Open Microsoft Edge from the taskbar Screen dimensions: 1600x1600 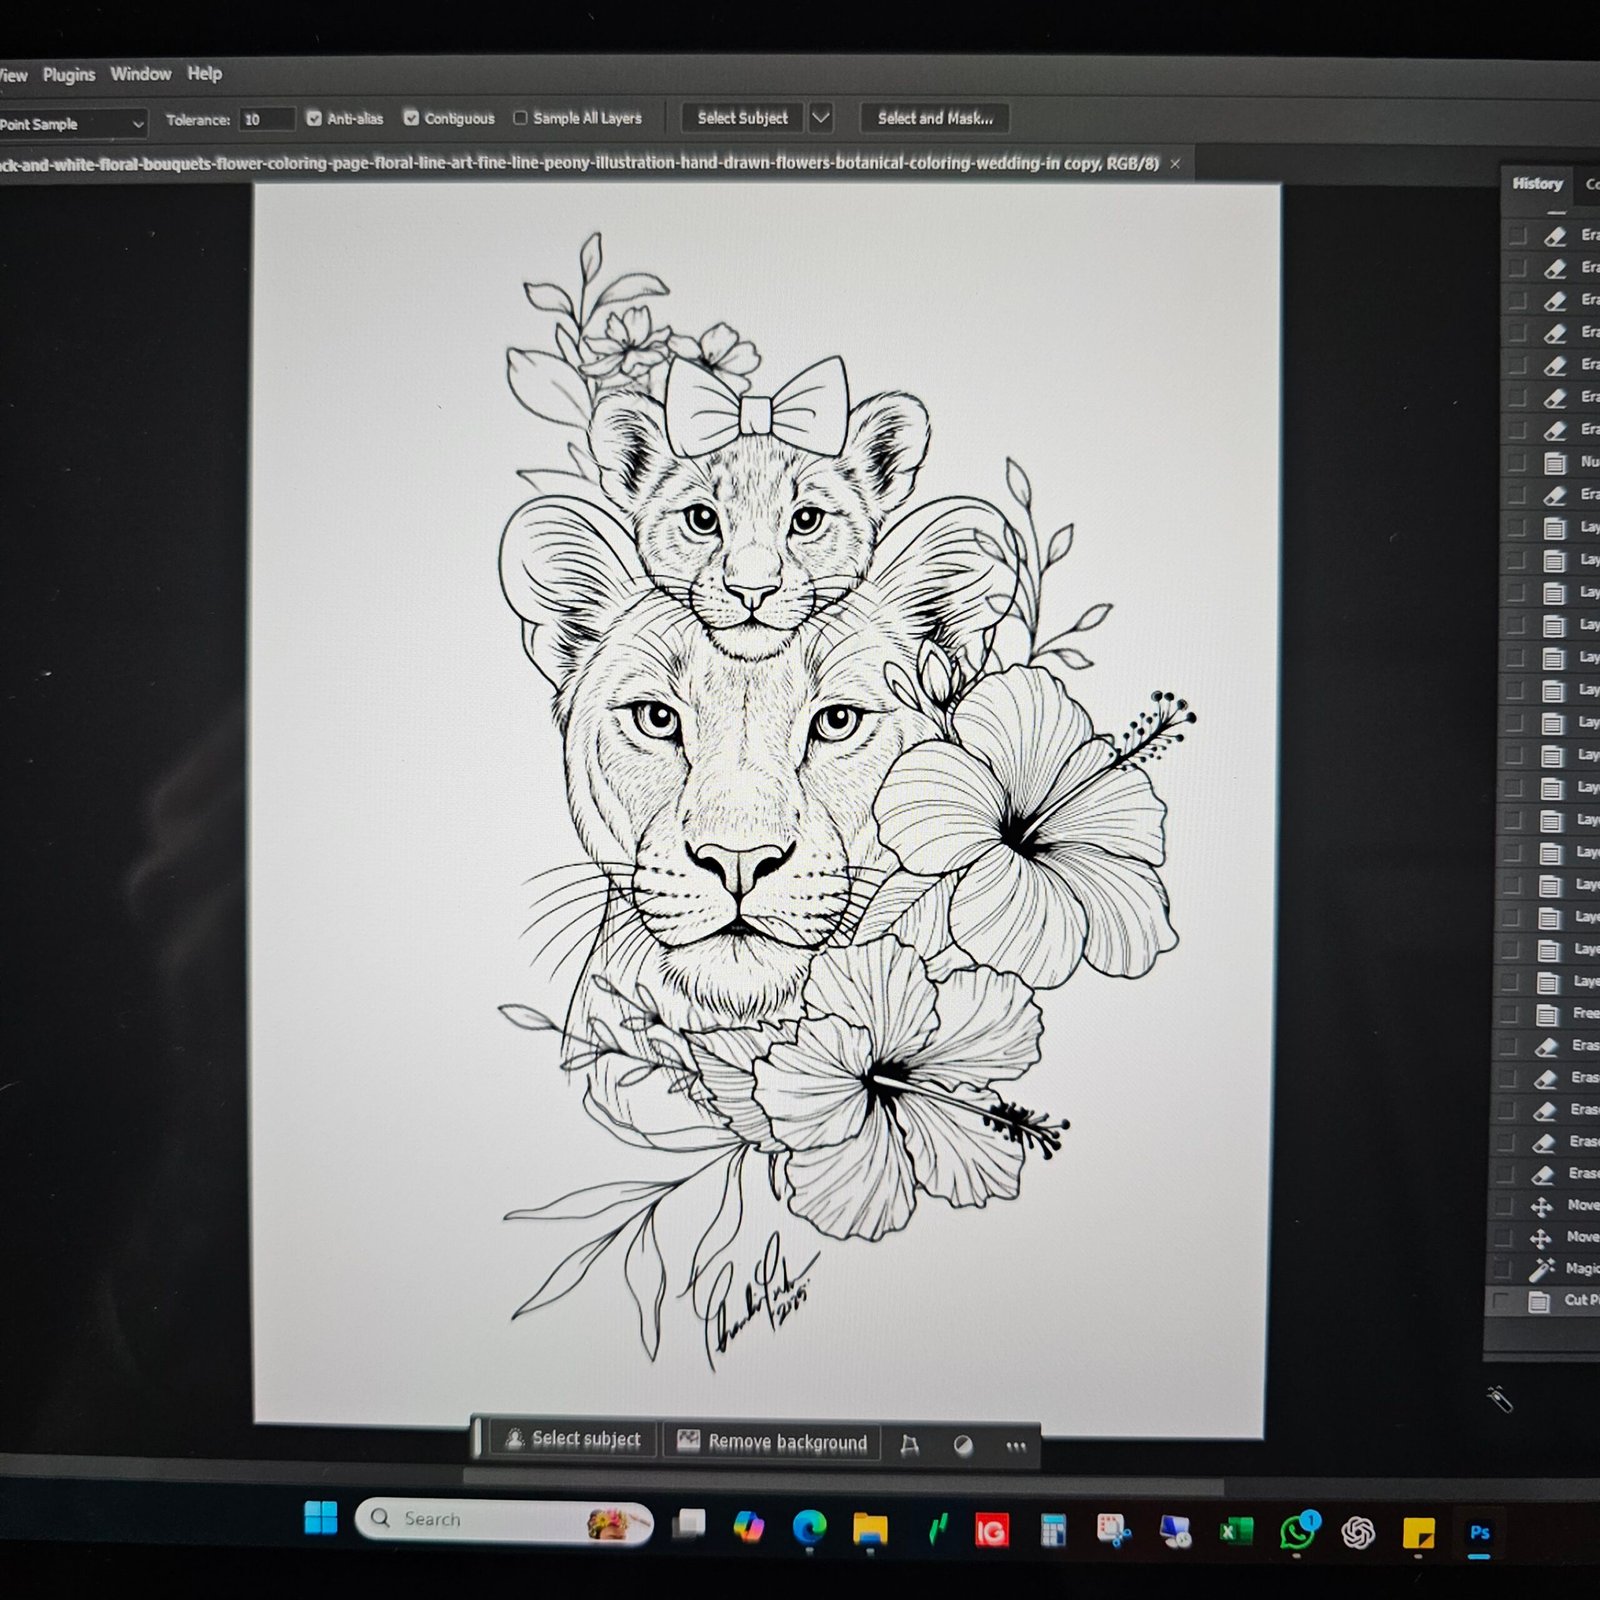click(809, 1528)
